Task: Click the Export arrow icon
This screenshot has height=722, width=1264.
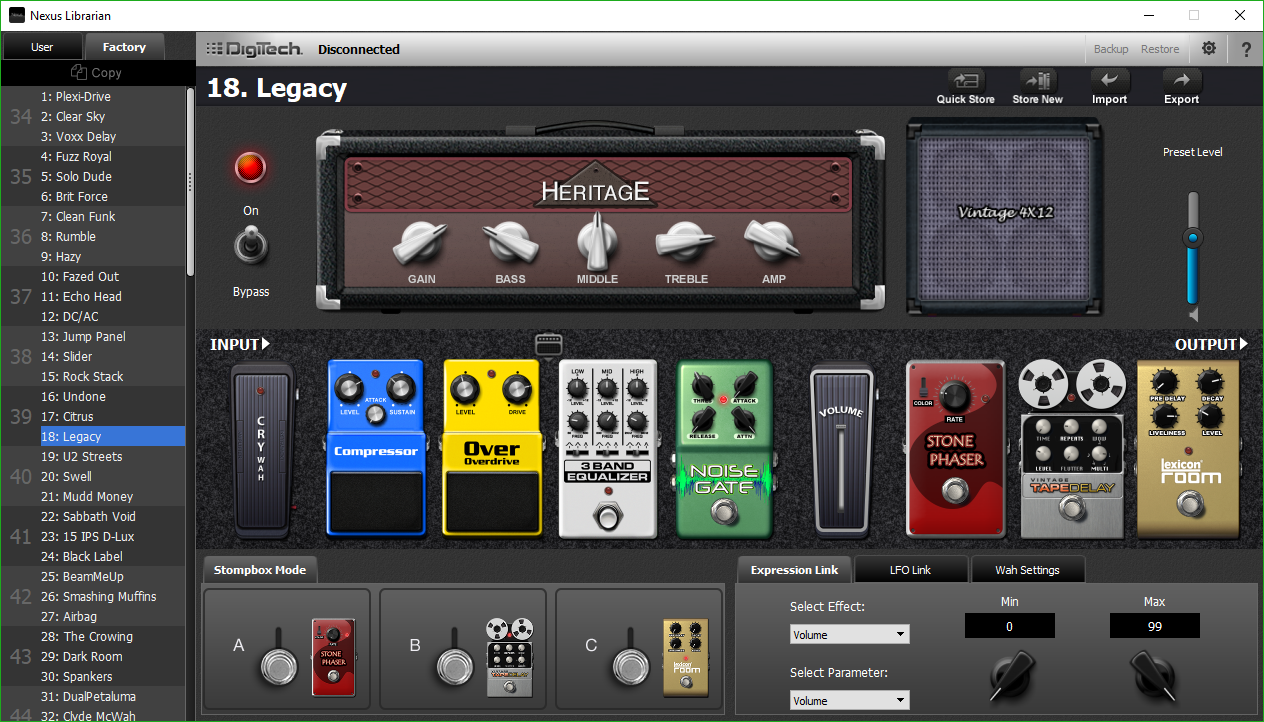Action: tap(1181, 81)
